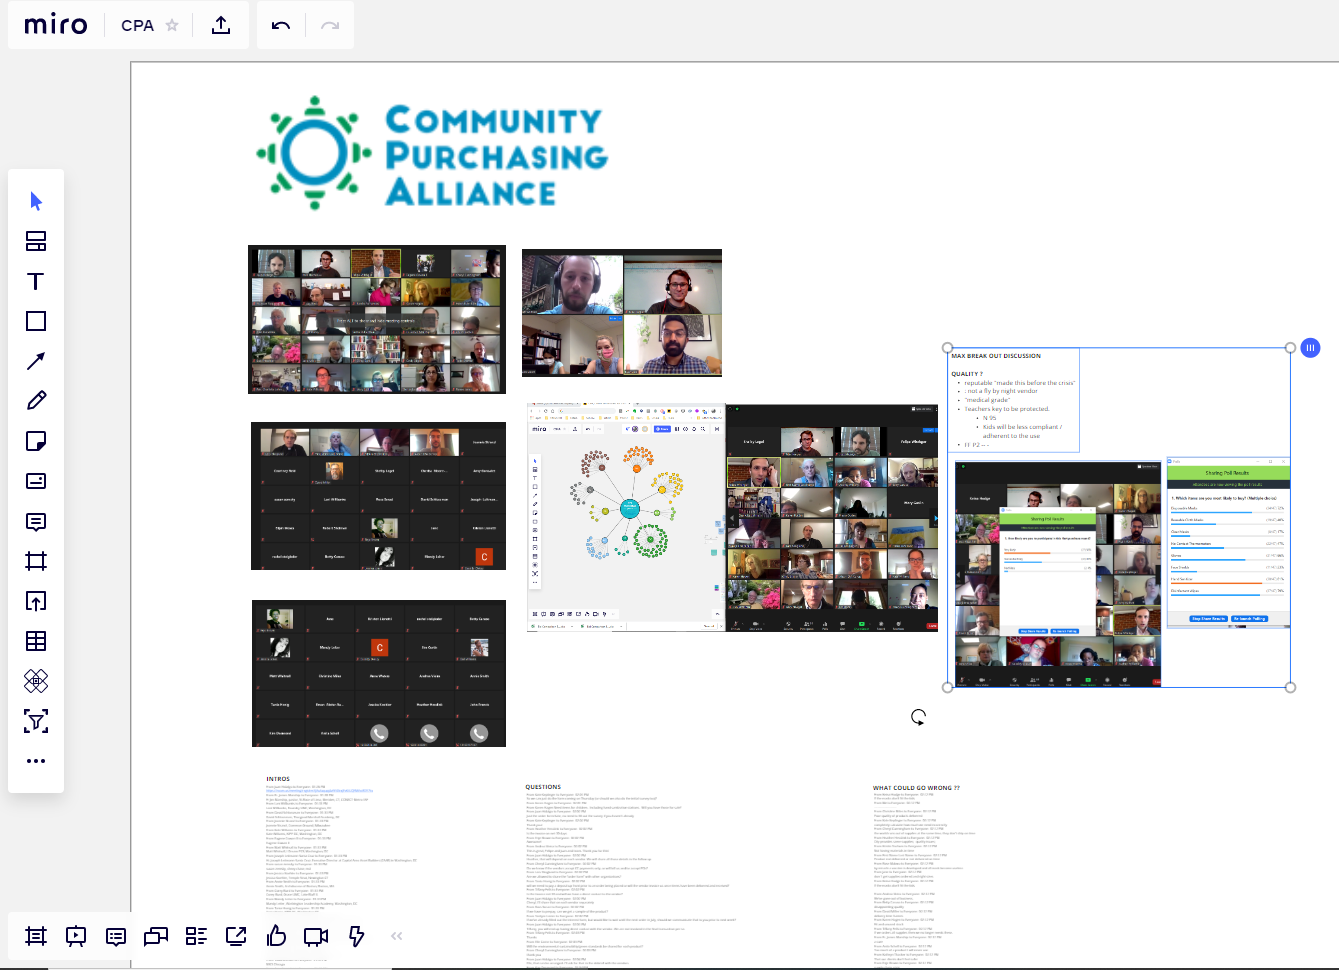Image resolution: width=1339 pixels, height=970 pixels.
Task: Star the CPA board as favorite
Action: pos(172,25)
